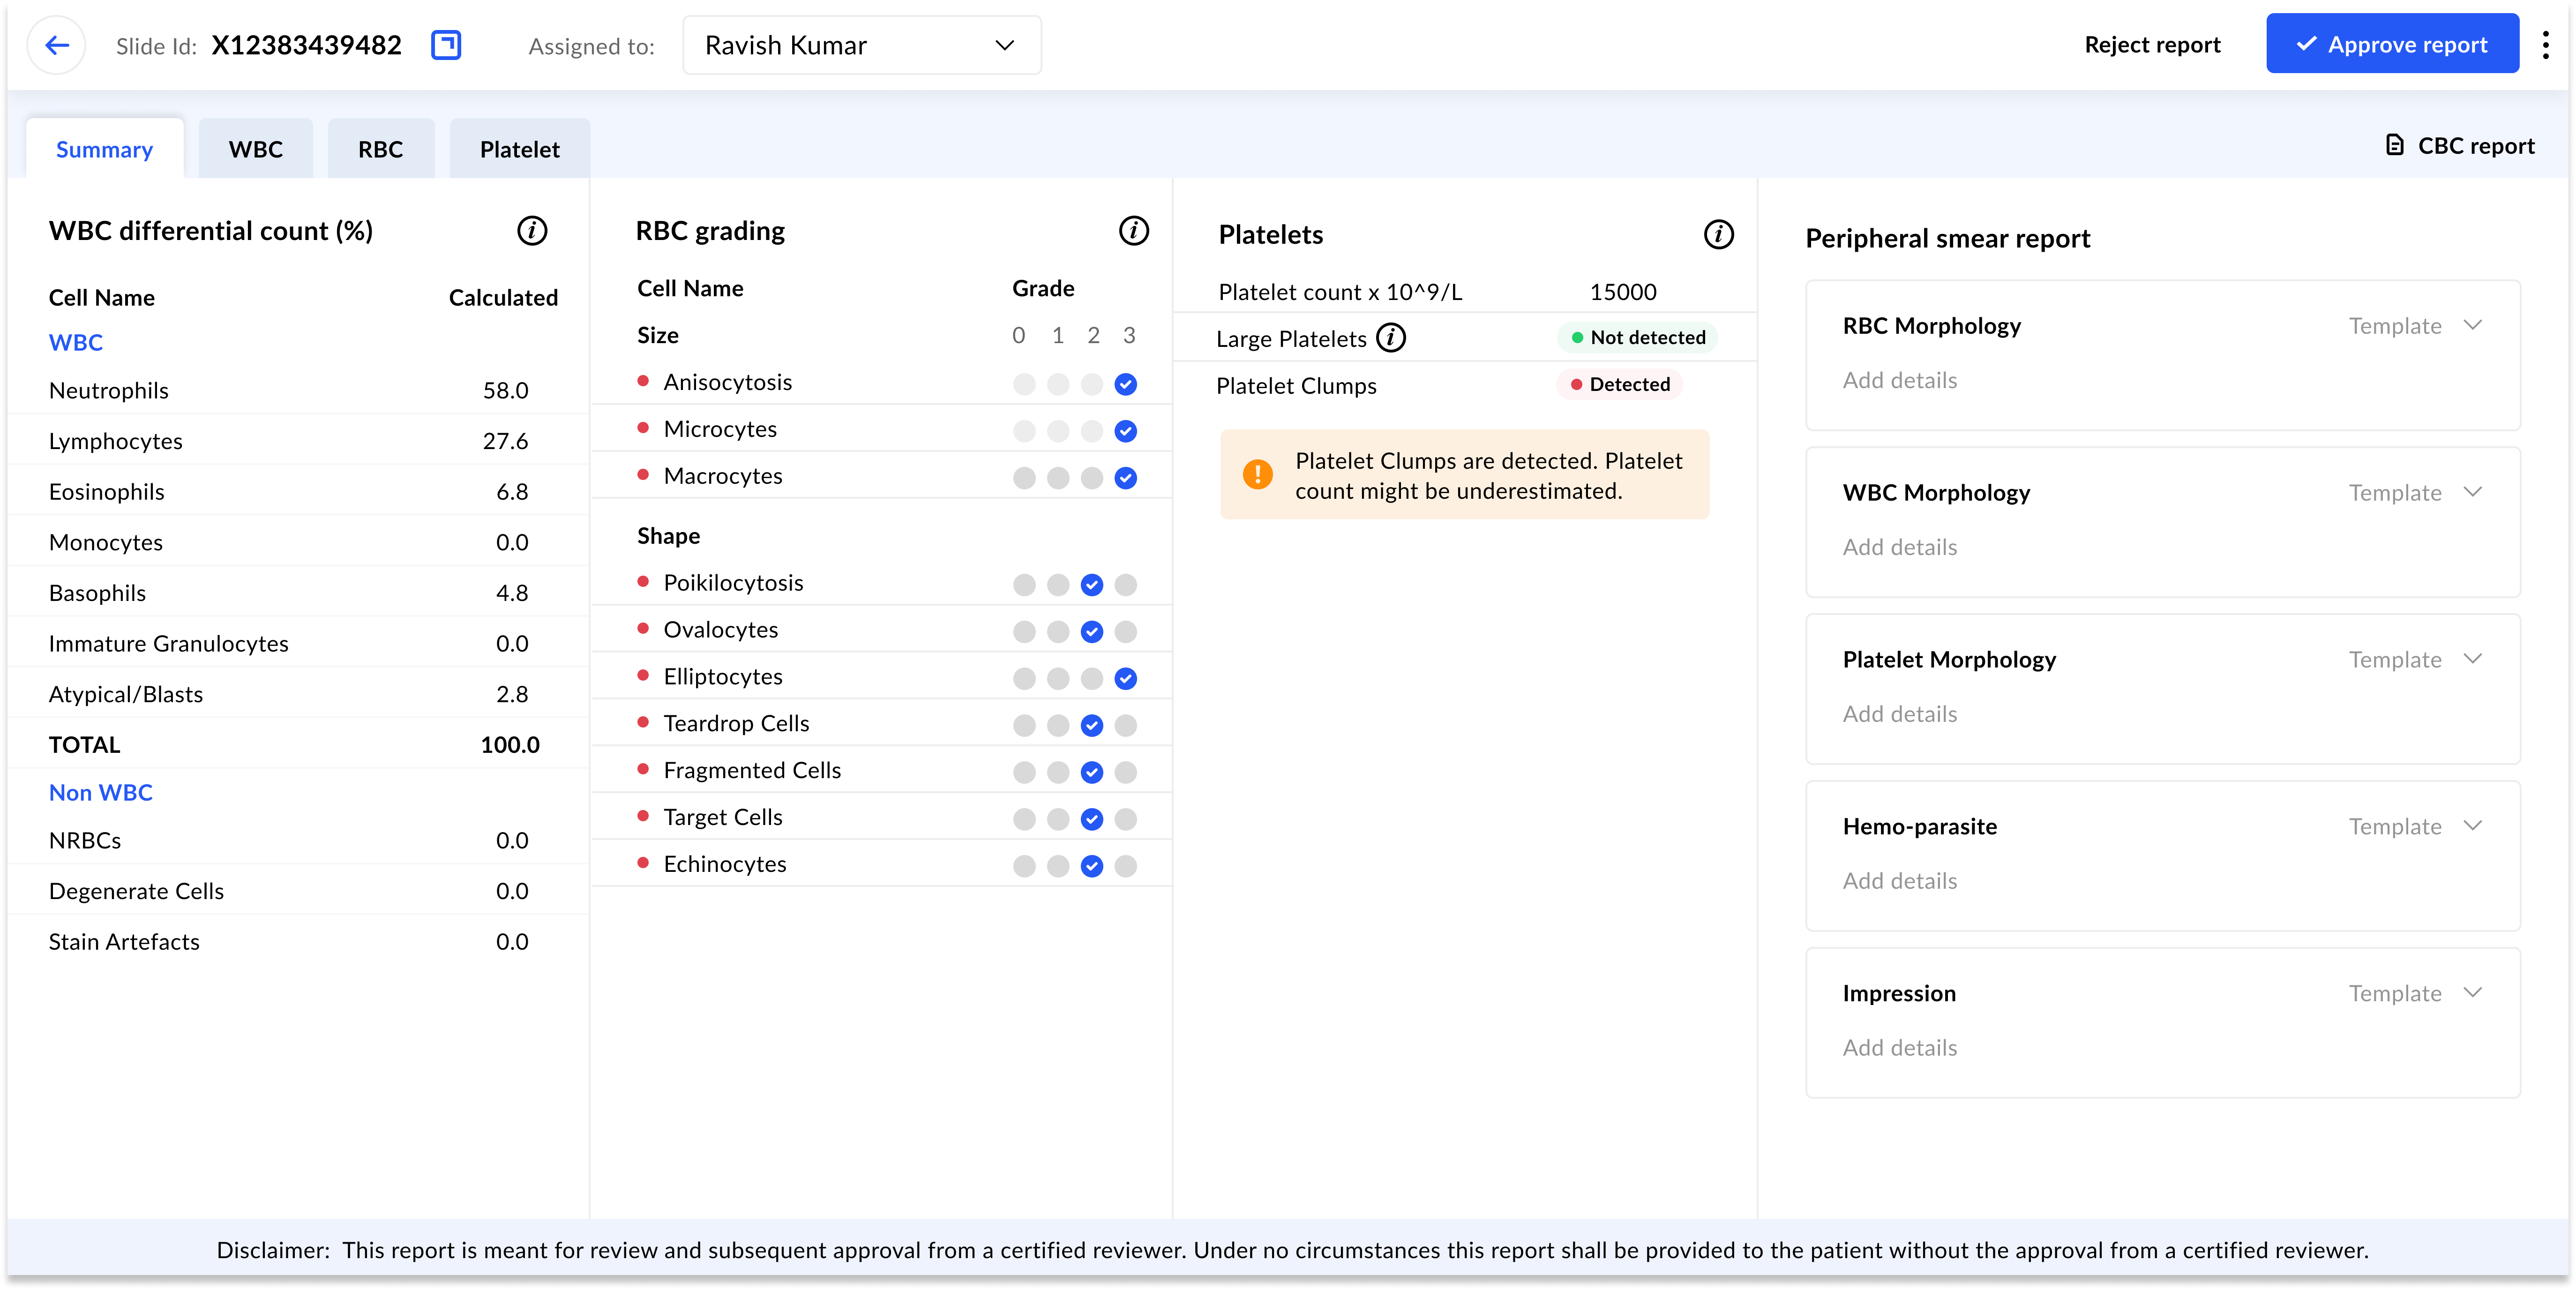Click the Stain Artefacts row label
The height and width of the screenshot is (1290, 2576).
[x=124, y=943]
